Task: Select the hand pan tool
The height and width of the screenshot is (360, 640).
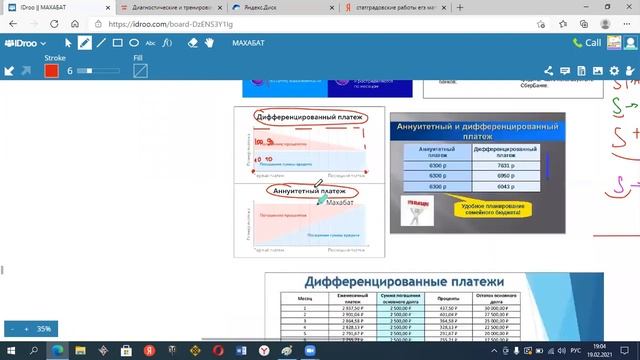Action: click(x=209, y=43)
